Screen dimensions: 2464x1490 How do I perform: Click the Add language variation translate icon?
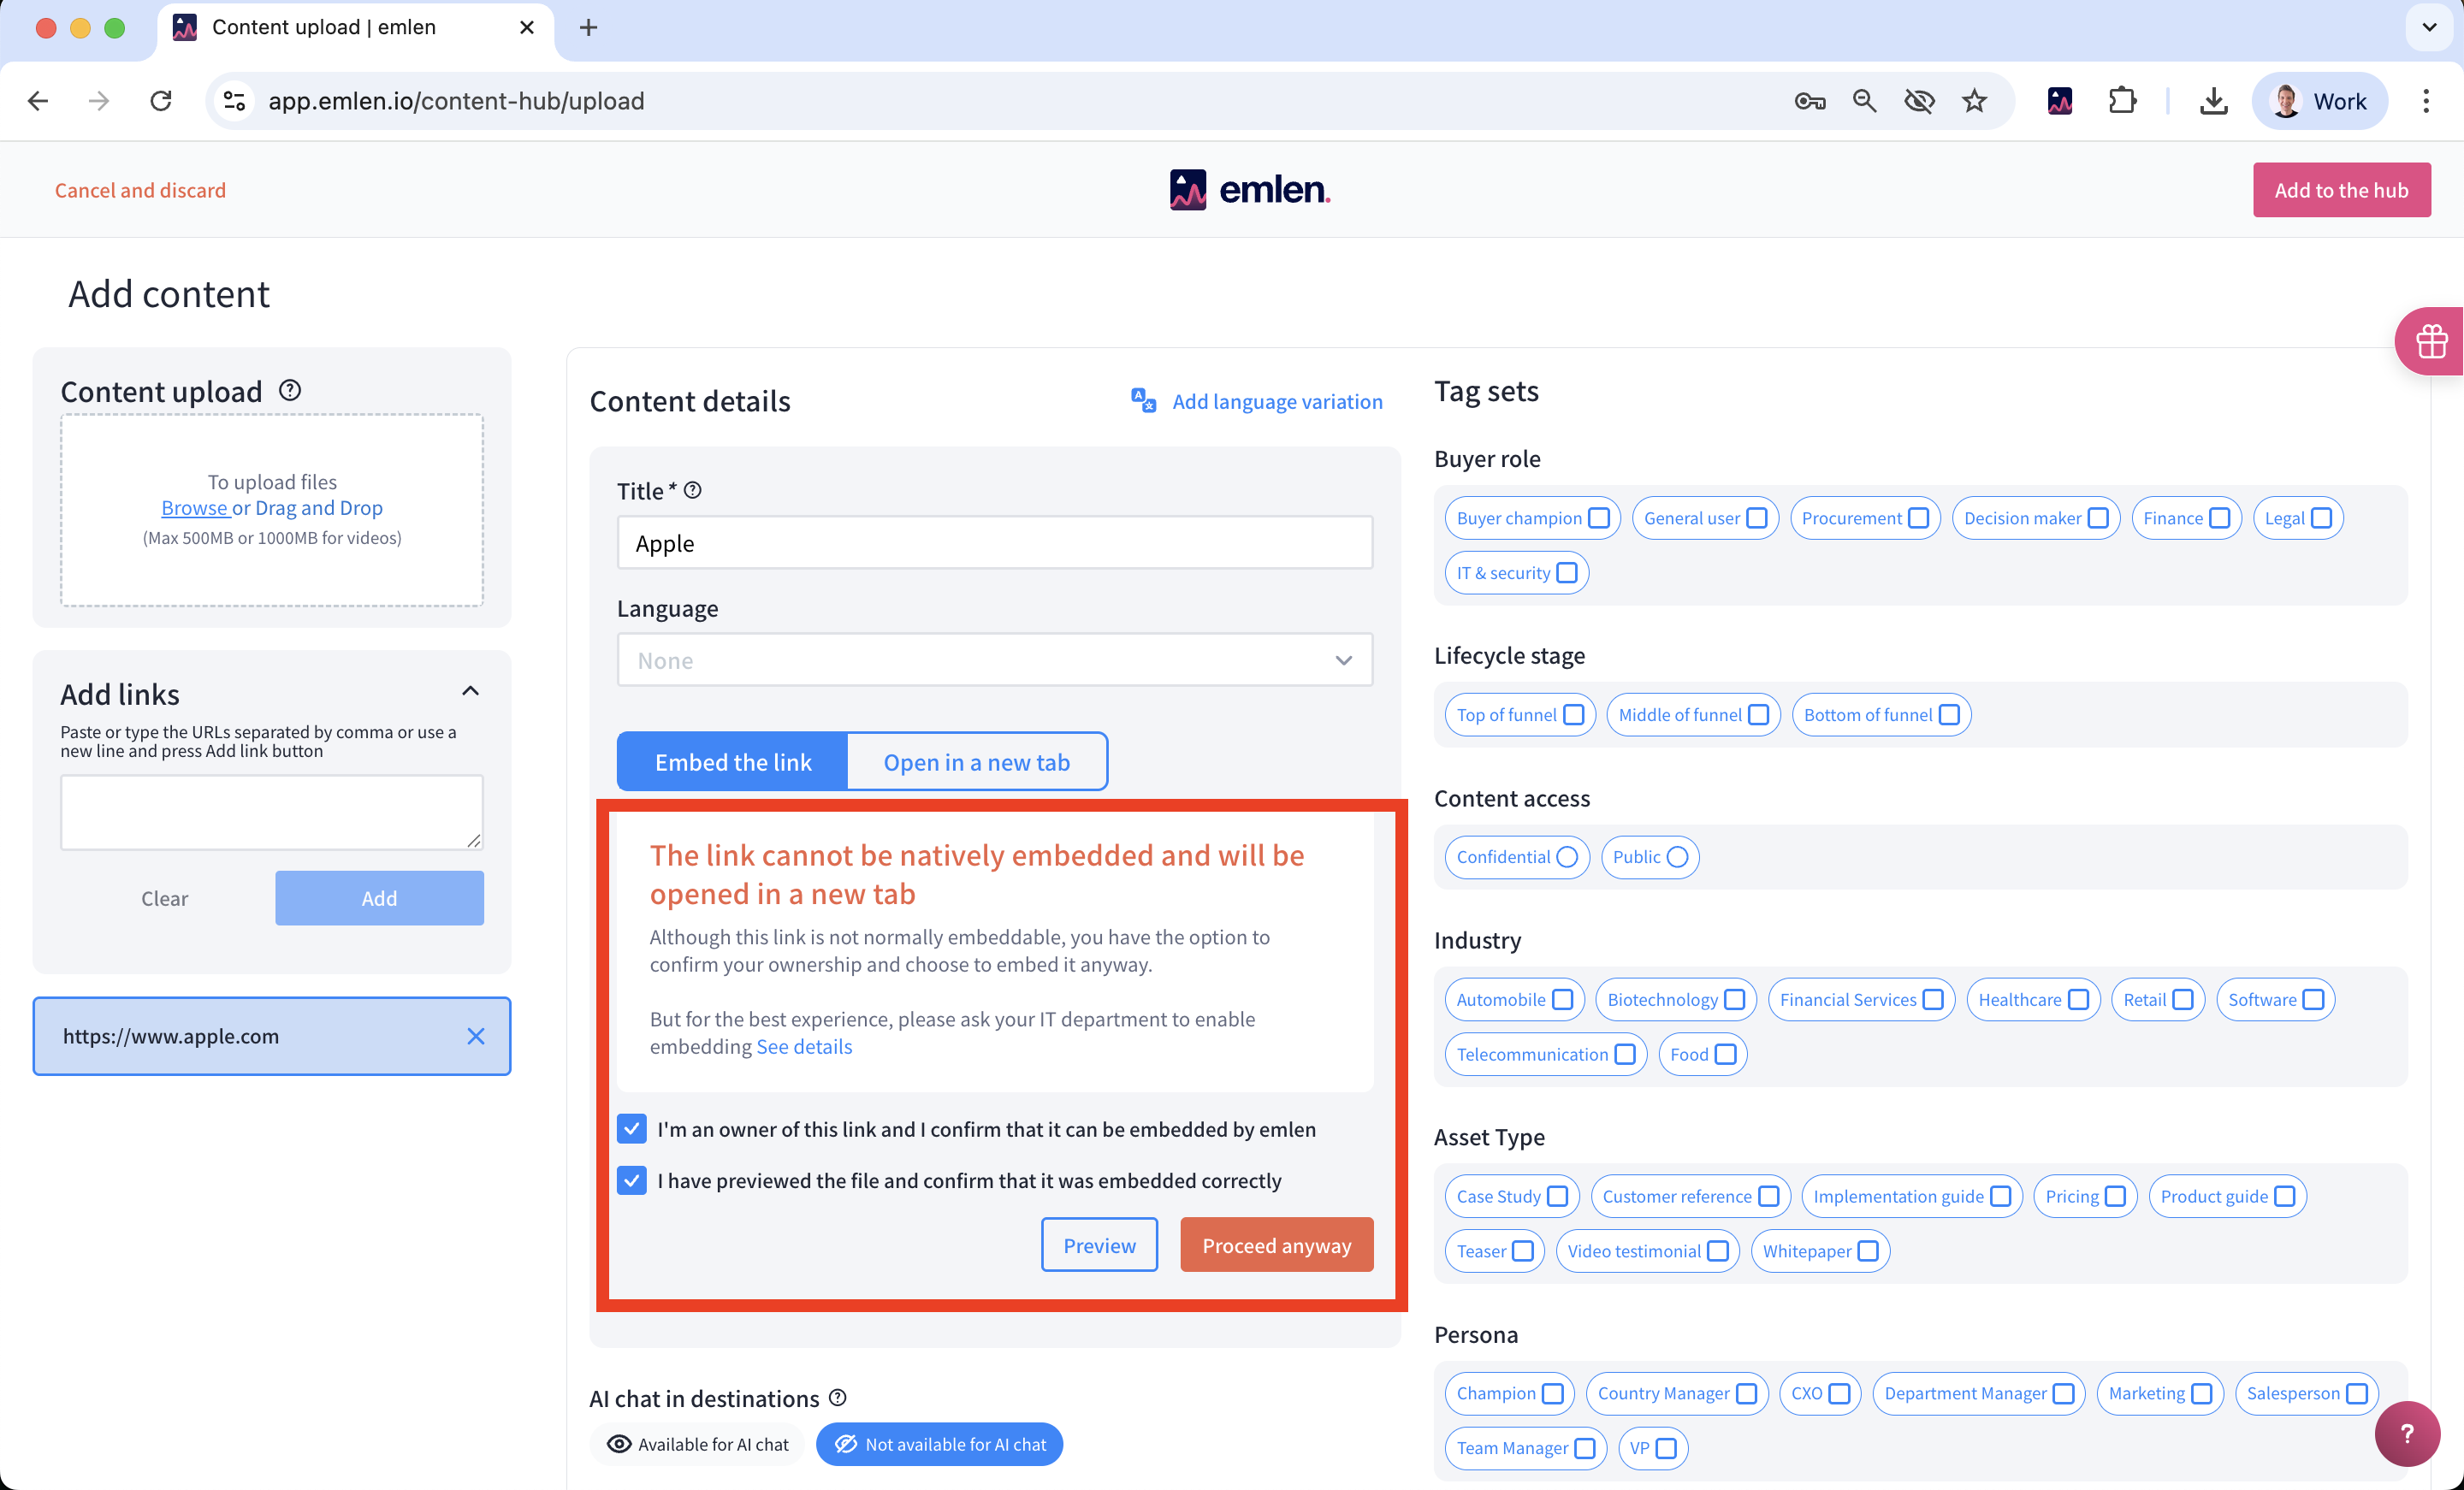coord(1143,400)
